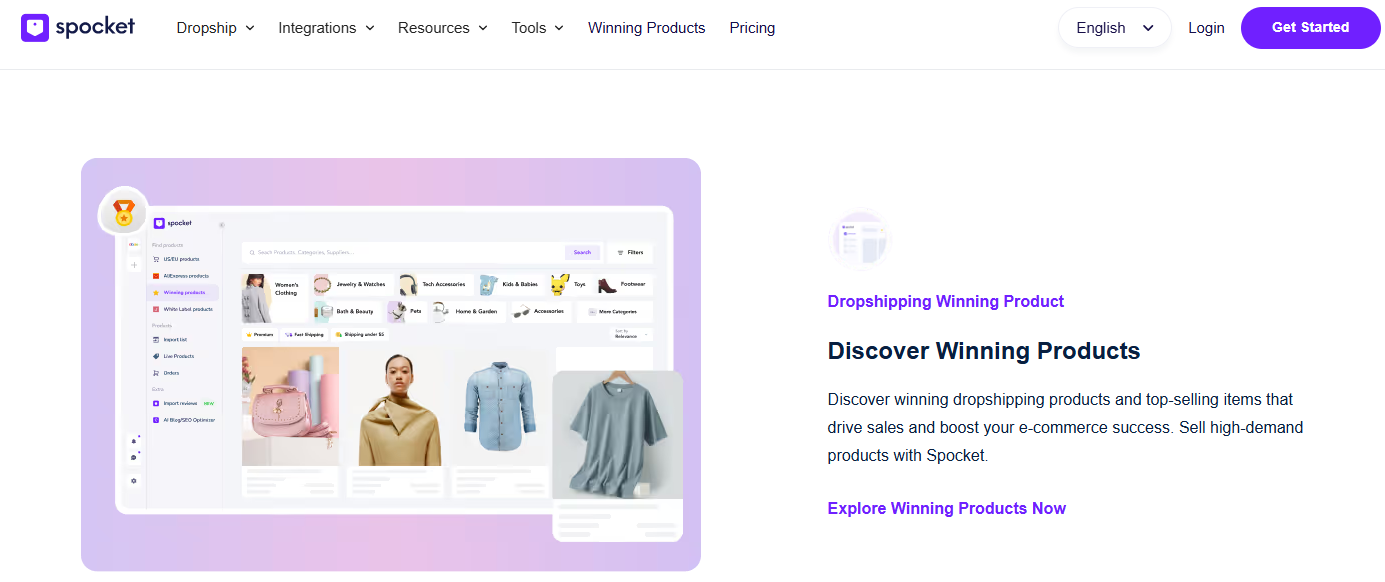
Task: Click the Spocket logo in the navbar
Action: click(78, 27)
